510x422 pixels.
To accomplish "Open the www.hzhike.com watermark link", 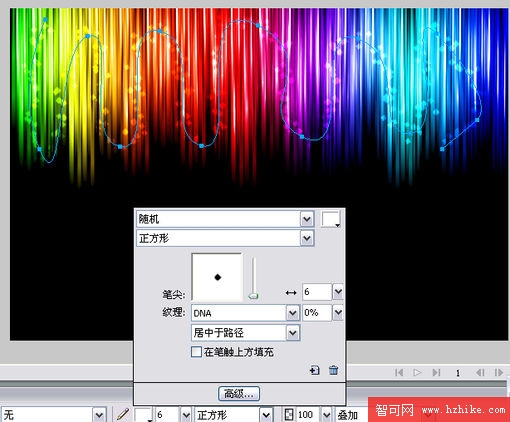I will [x=464, y=410].
